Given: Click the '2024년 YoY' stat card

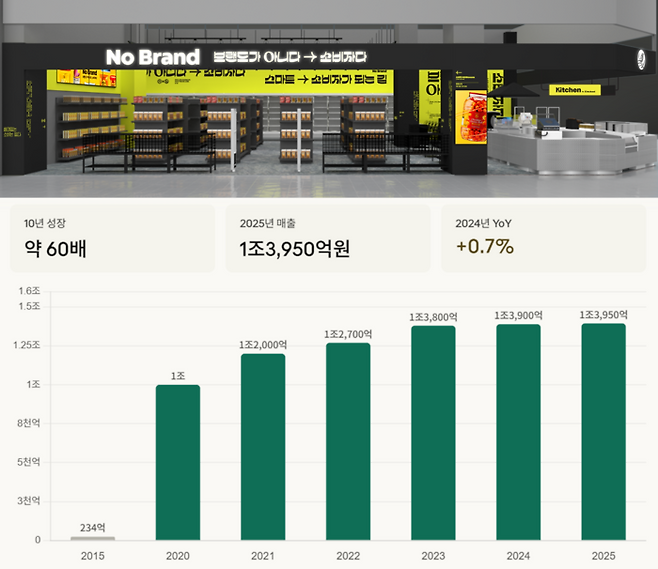Looking at the screenshot, I should tap(543, 238).
